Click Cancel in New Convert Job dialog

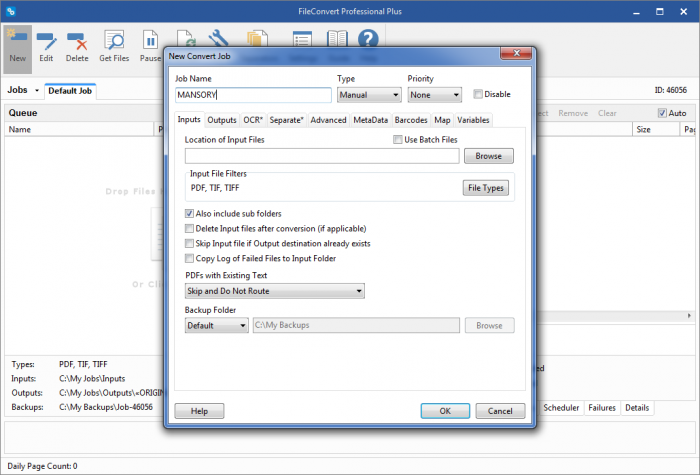pyautogui.click(x=500, y=411)
